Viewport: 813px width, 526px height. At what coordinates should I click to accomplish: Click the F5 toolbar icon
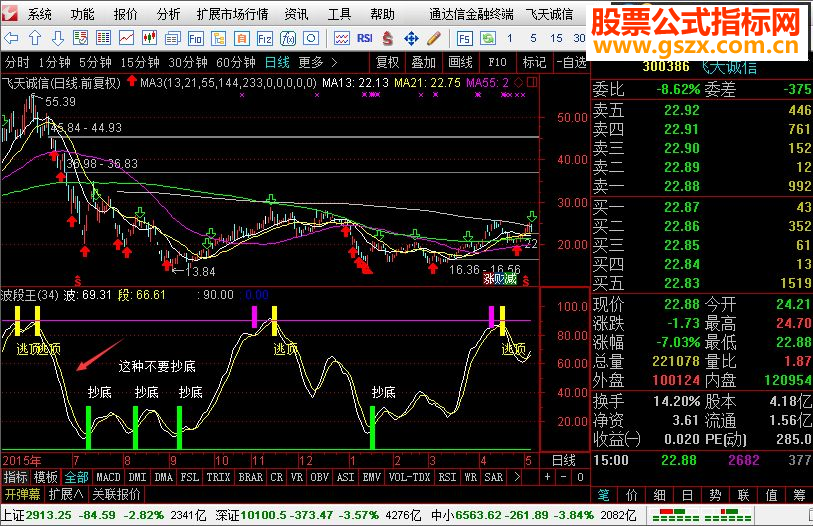pos(465,38)
